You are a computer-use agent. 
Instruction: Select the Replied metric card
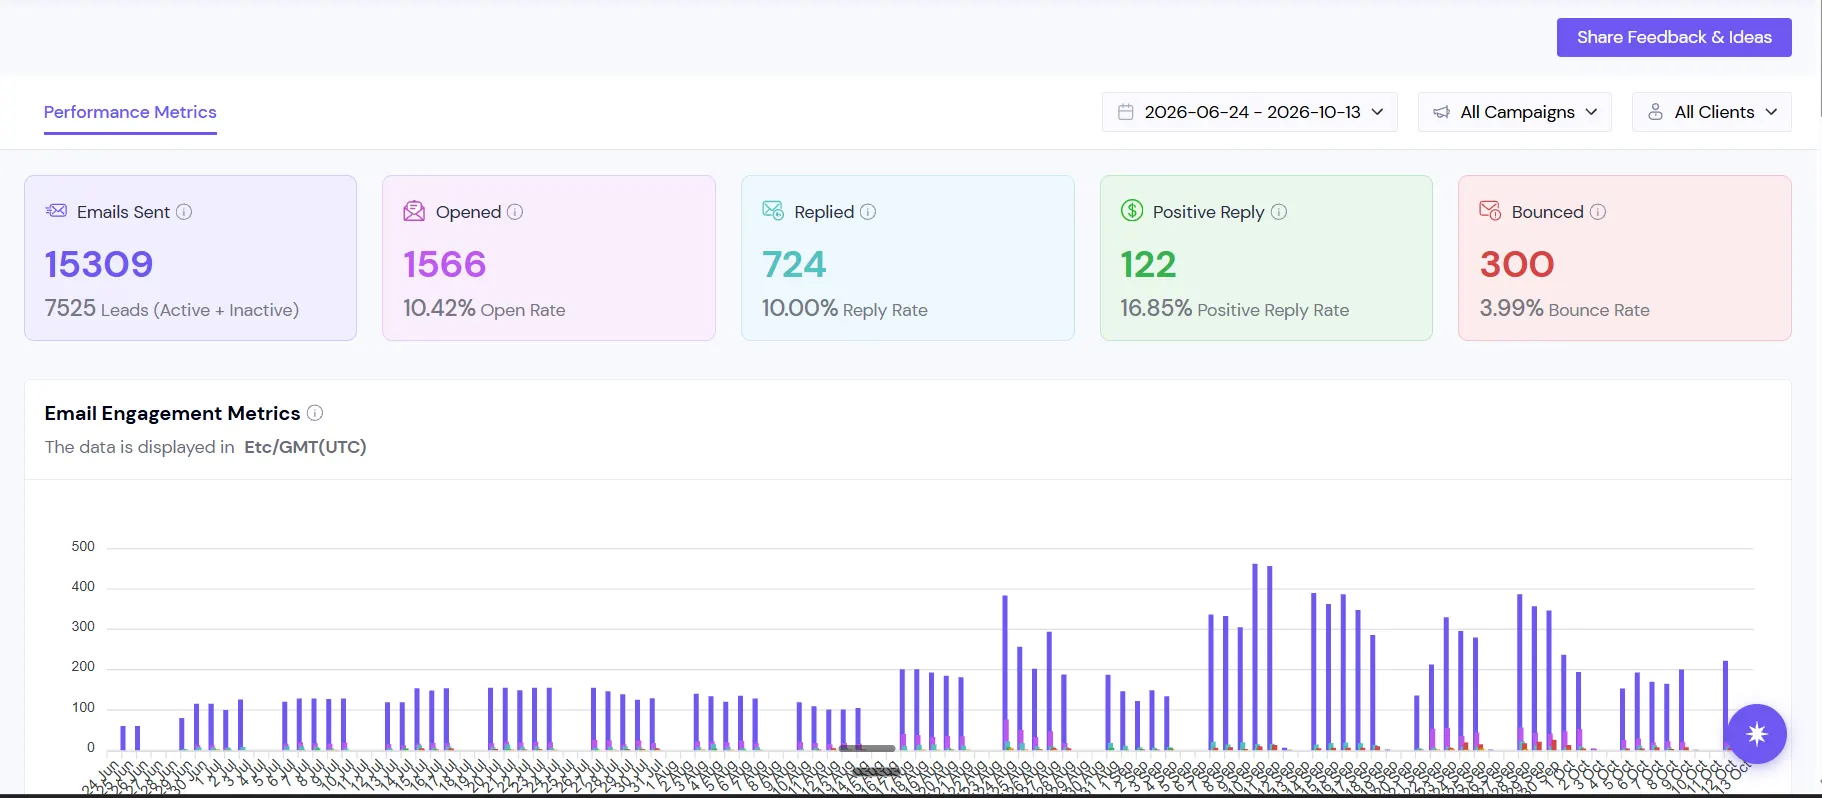908,258
